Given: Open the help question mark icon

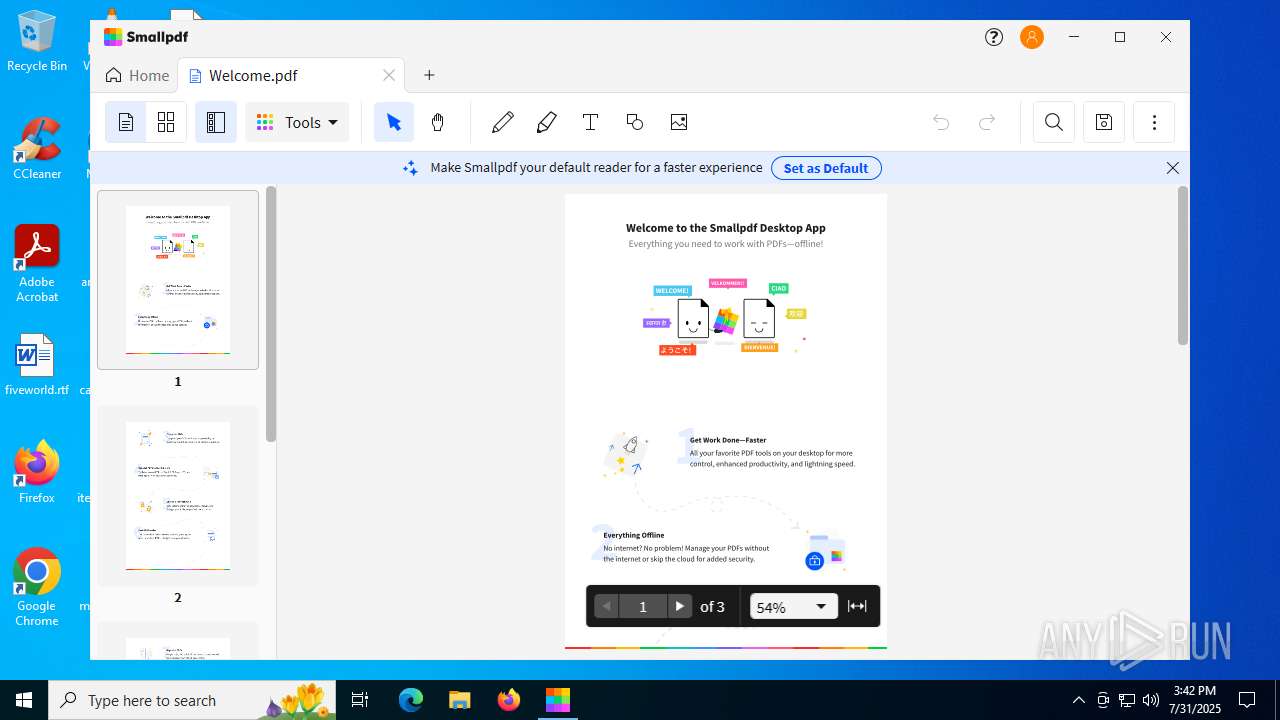Looking at the screenshot, I should click(994, 37).
